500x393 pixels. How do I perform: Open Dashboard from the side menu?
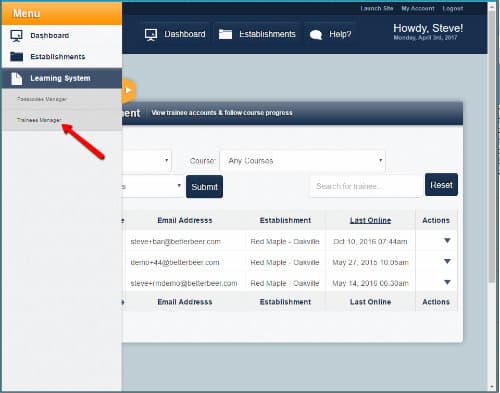click(x=62, y=36)
